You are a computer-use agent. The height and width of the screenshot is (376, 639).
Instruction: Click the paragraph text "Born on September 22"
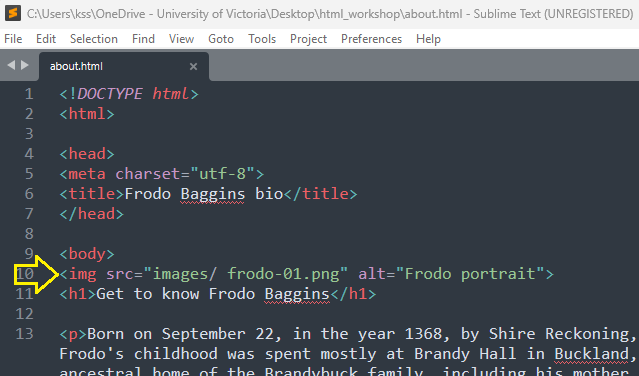click(x=184, y=334)
